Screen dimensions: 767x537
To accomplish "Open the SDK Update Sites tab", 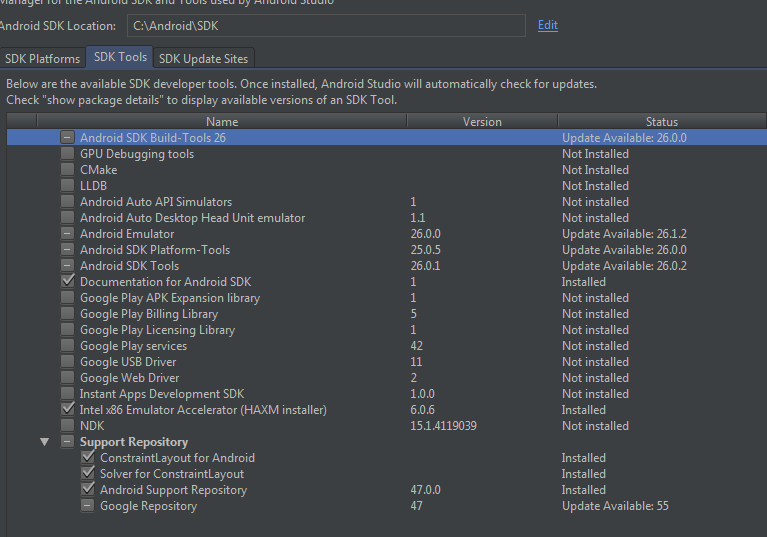I will 203,59.
